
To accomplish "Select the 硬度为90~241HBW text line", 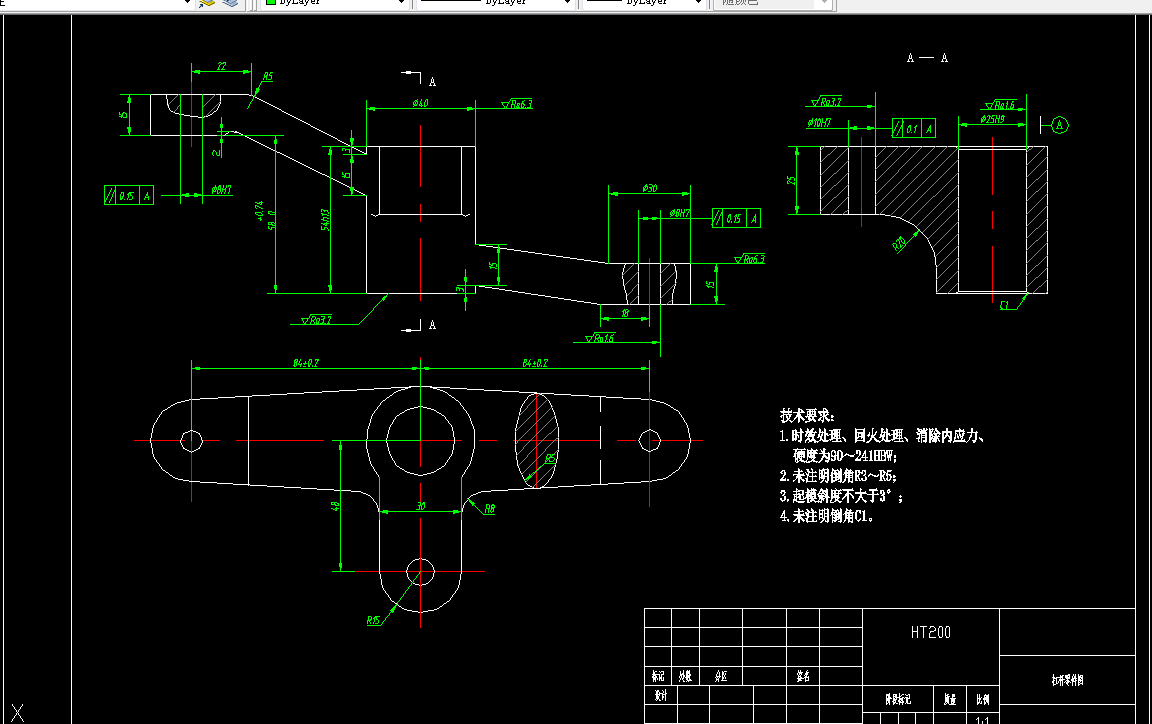I will (845, 456).
